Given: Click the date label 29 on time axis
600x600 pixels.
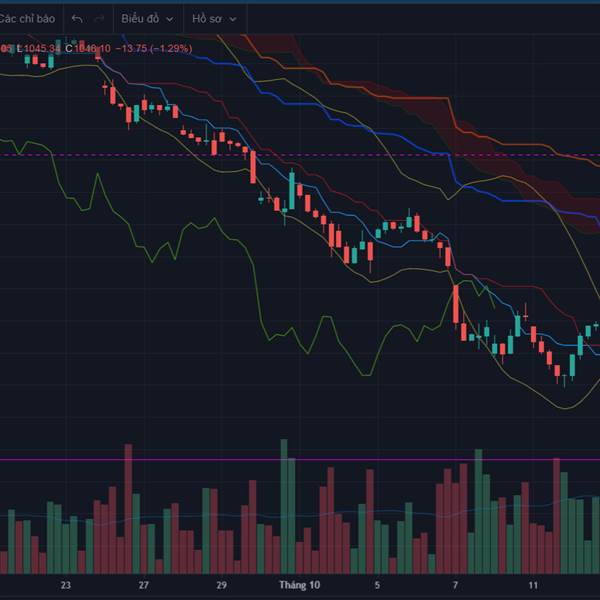Looking at the screenshot, I should click(x=222, y=585).
